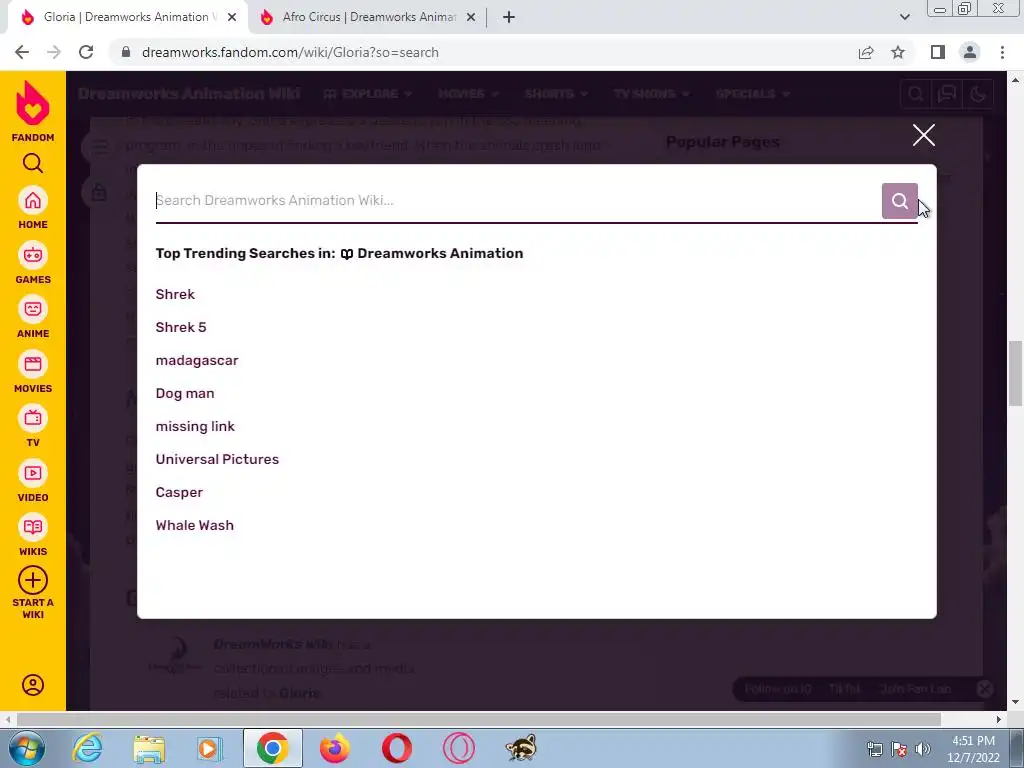Viewport: 1024px width, 768px height.
Task: Click the wiki header search icon
Action: pos(915,94)
